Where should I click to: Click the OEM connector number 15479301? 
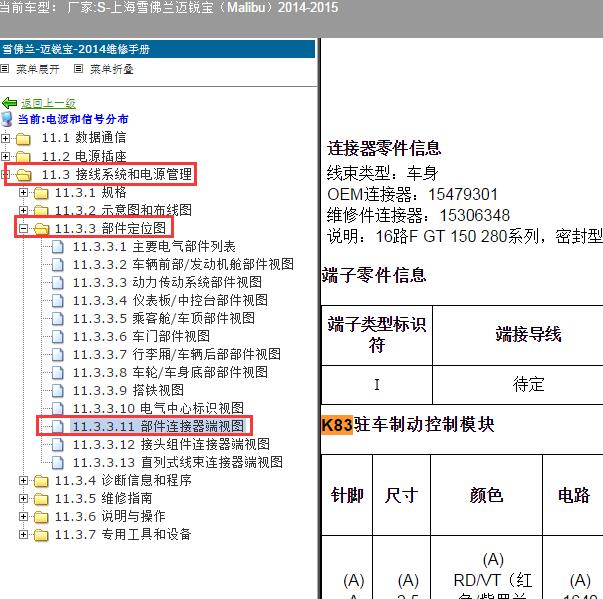coord(463,195)
